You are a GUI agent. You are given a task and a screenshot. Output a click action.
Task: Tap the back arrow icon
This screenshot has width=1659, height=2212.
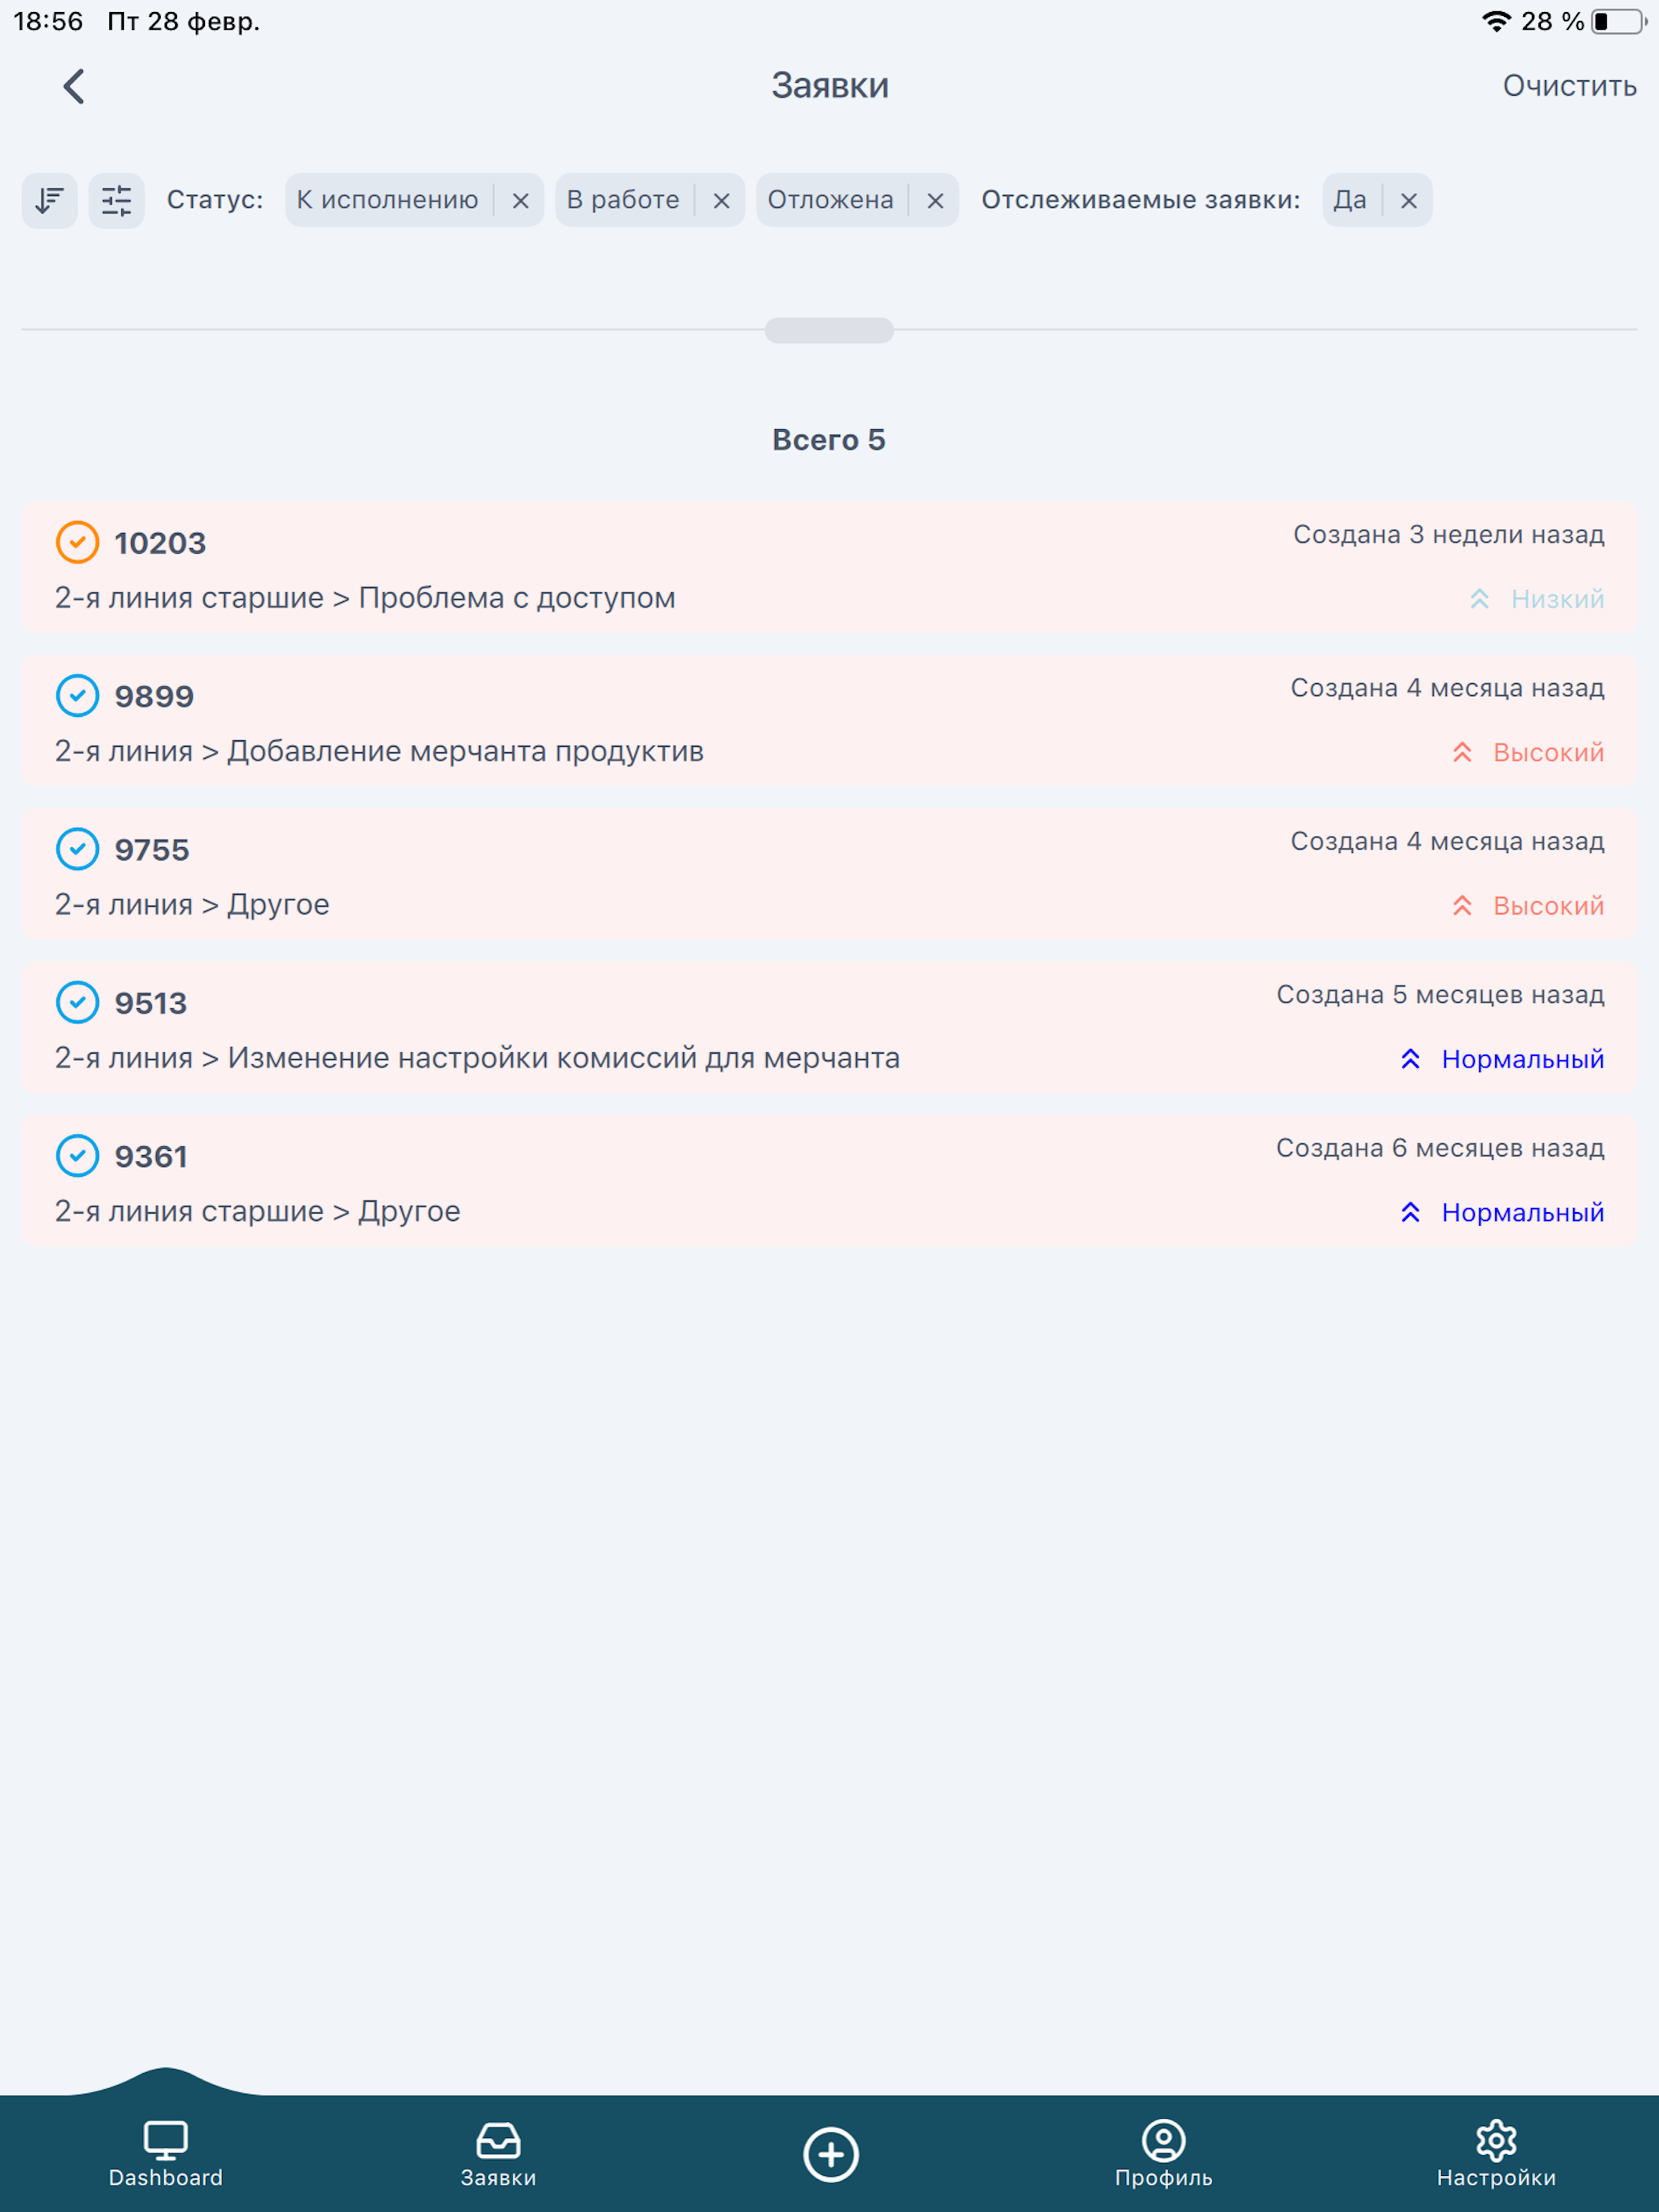(x=74, y=86)
